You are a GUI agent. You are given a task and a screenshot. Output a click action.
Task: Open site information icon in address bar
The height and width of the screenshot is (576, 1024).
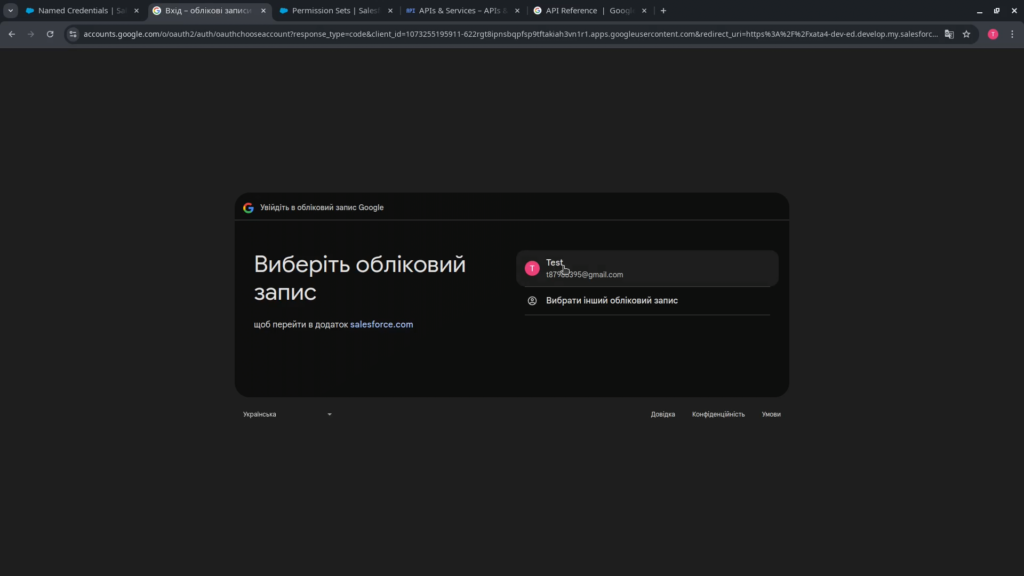pos(73,34)
